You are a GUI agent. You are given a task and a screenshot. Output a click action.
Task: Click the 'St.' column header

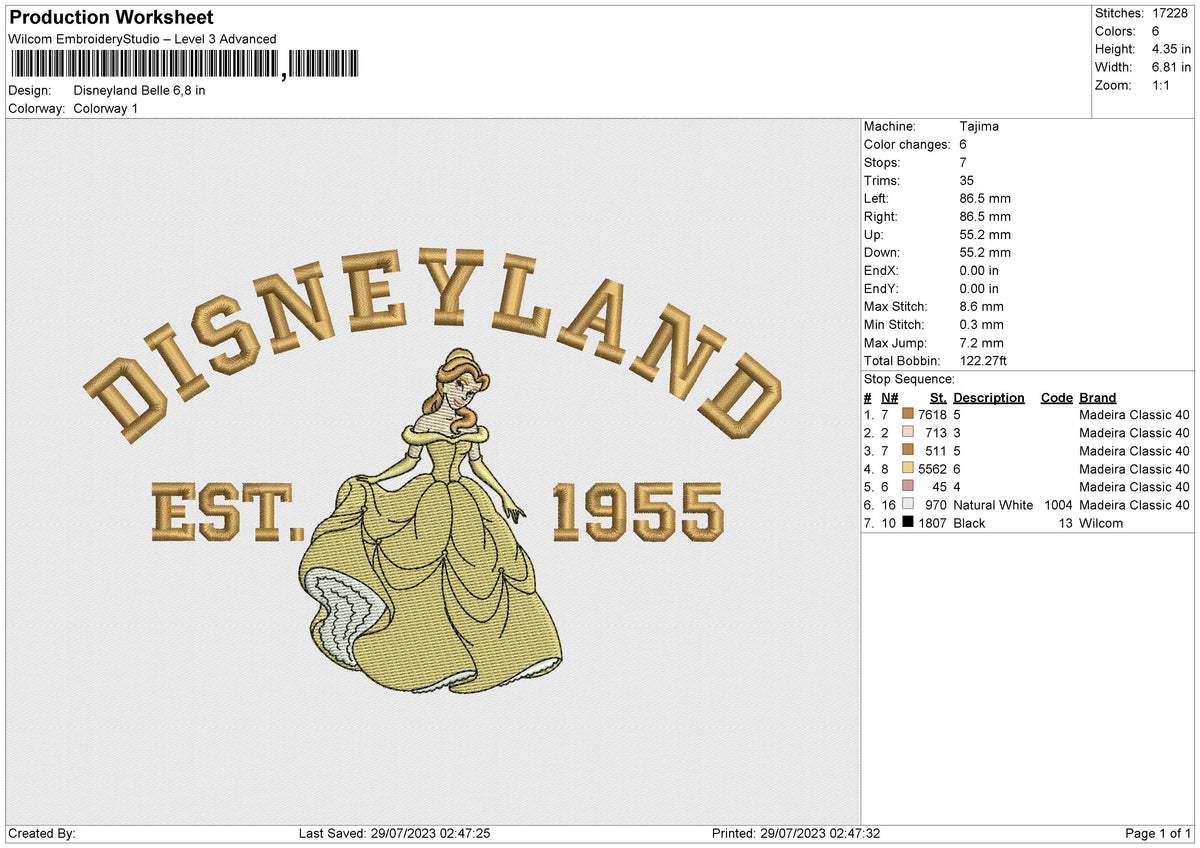pos(939,397)
